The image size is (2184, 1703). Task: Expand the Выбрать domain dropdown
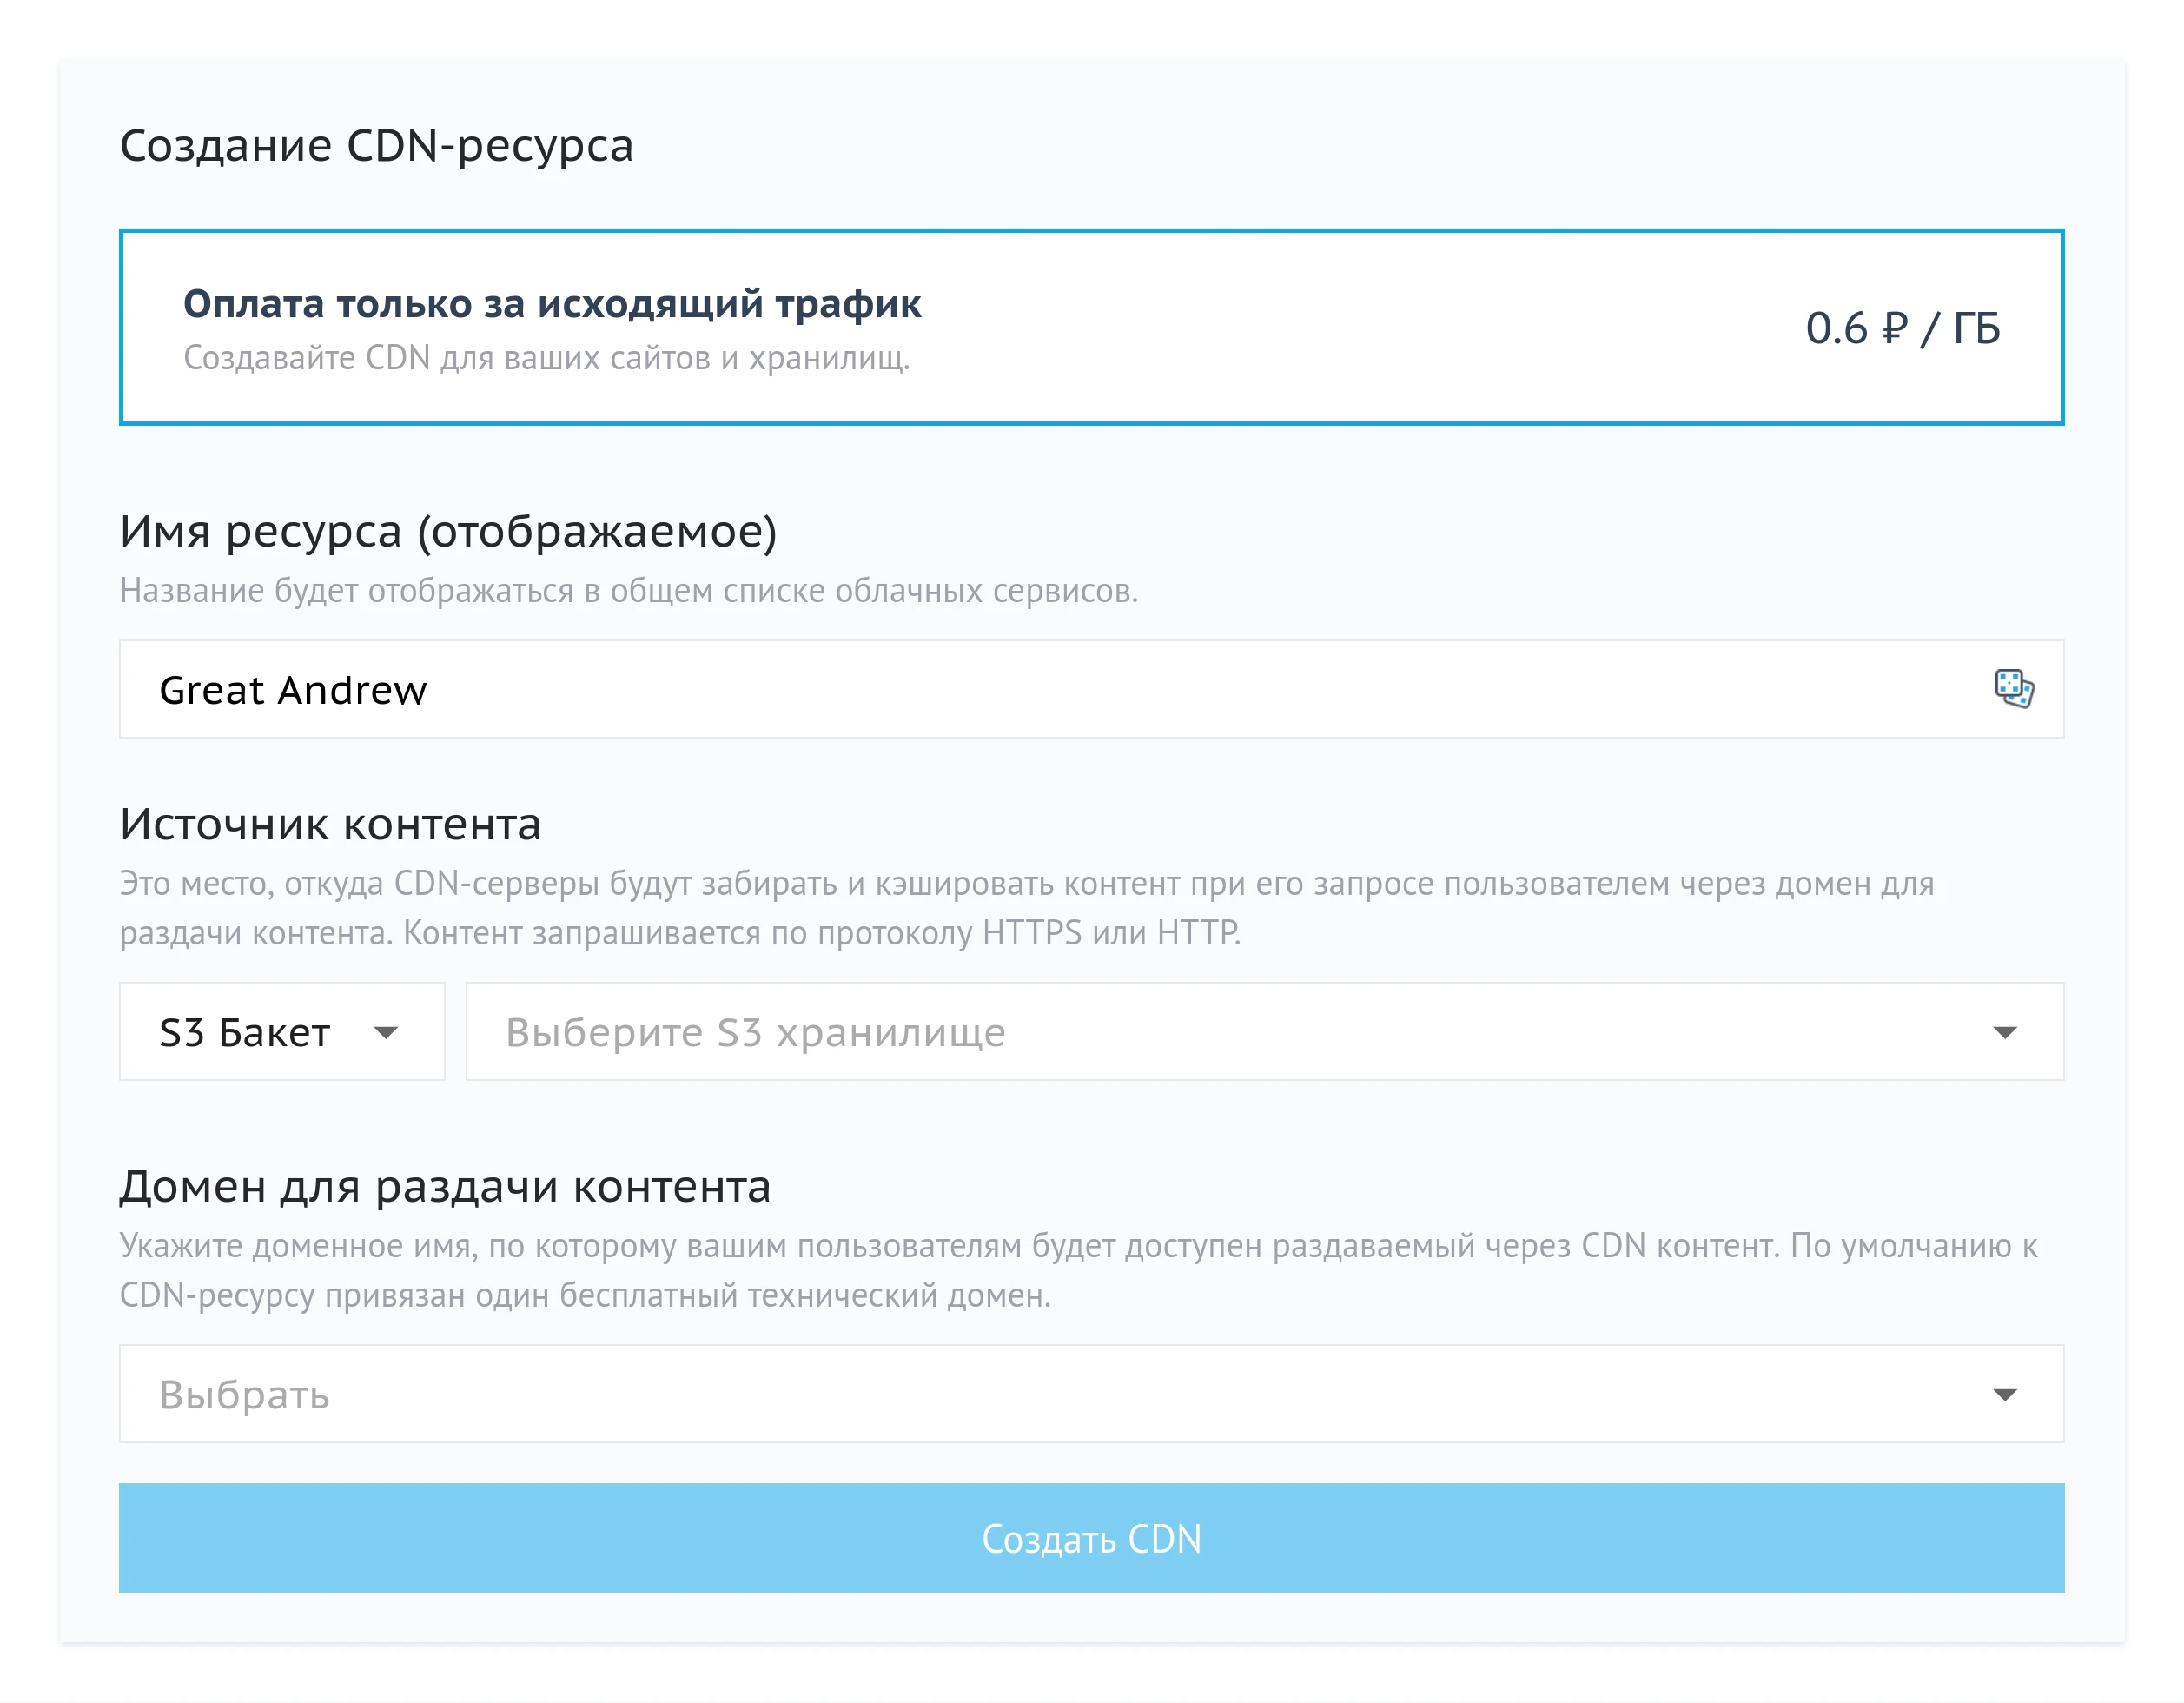1090,1394
